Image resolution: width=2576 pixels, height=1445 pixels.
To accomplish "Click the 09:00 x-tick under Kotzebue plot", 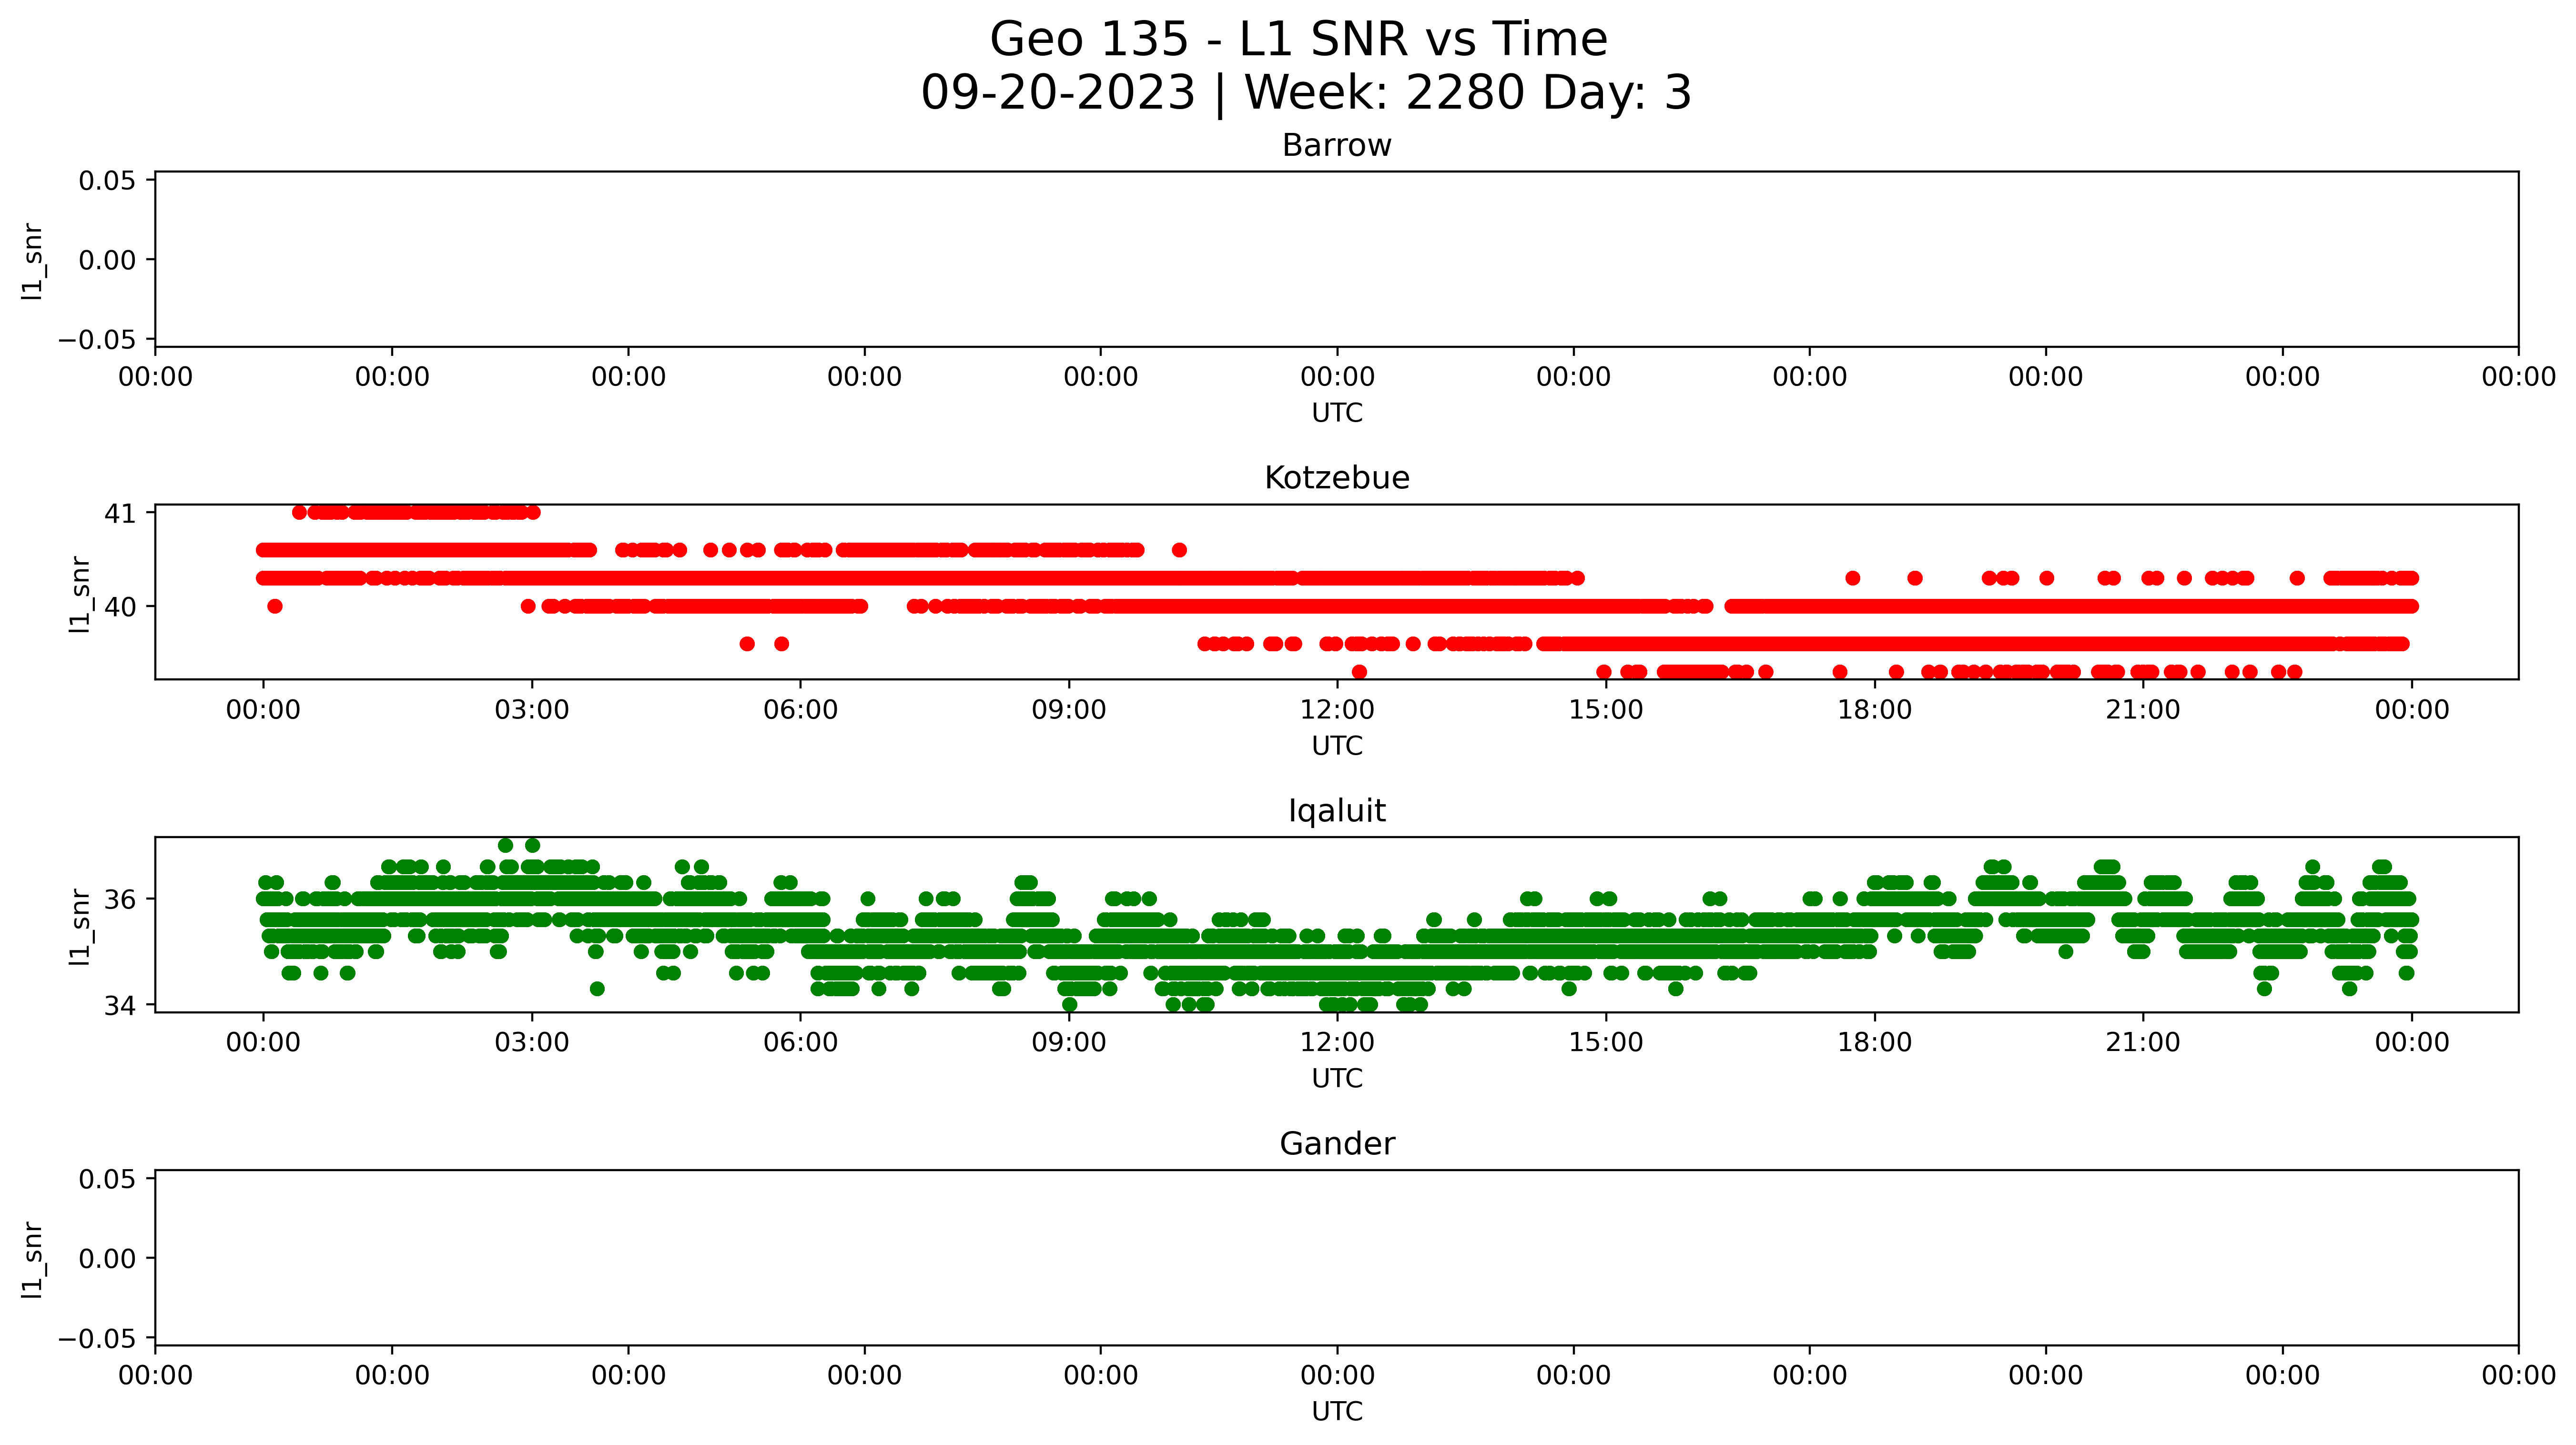I will point(1069,710).
